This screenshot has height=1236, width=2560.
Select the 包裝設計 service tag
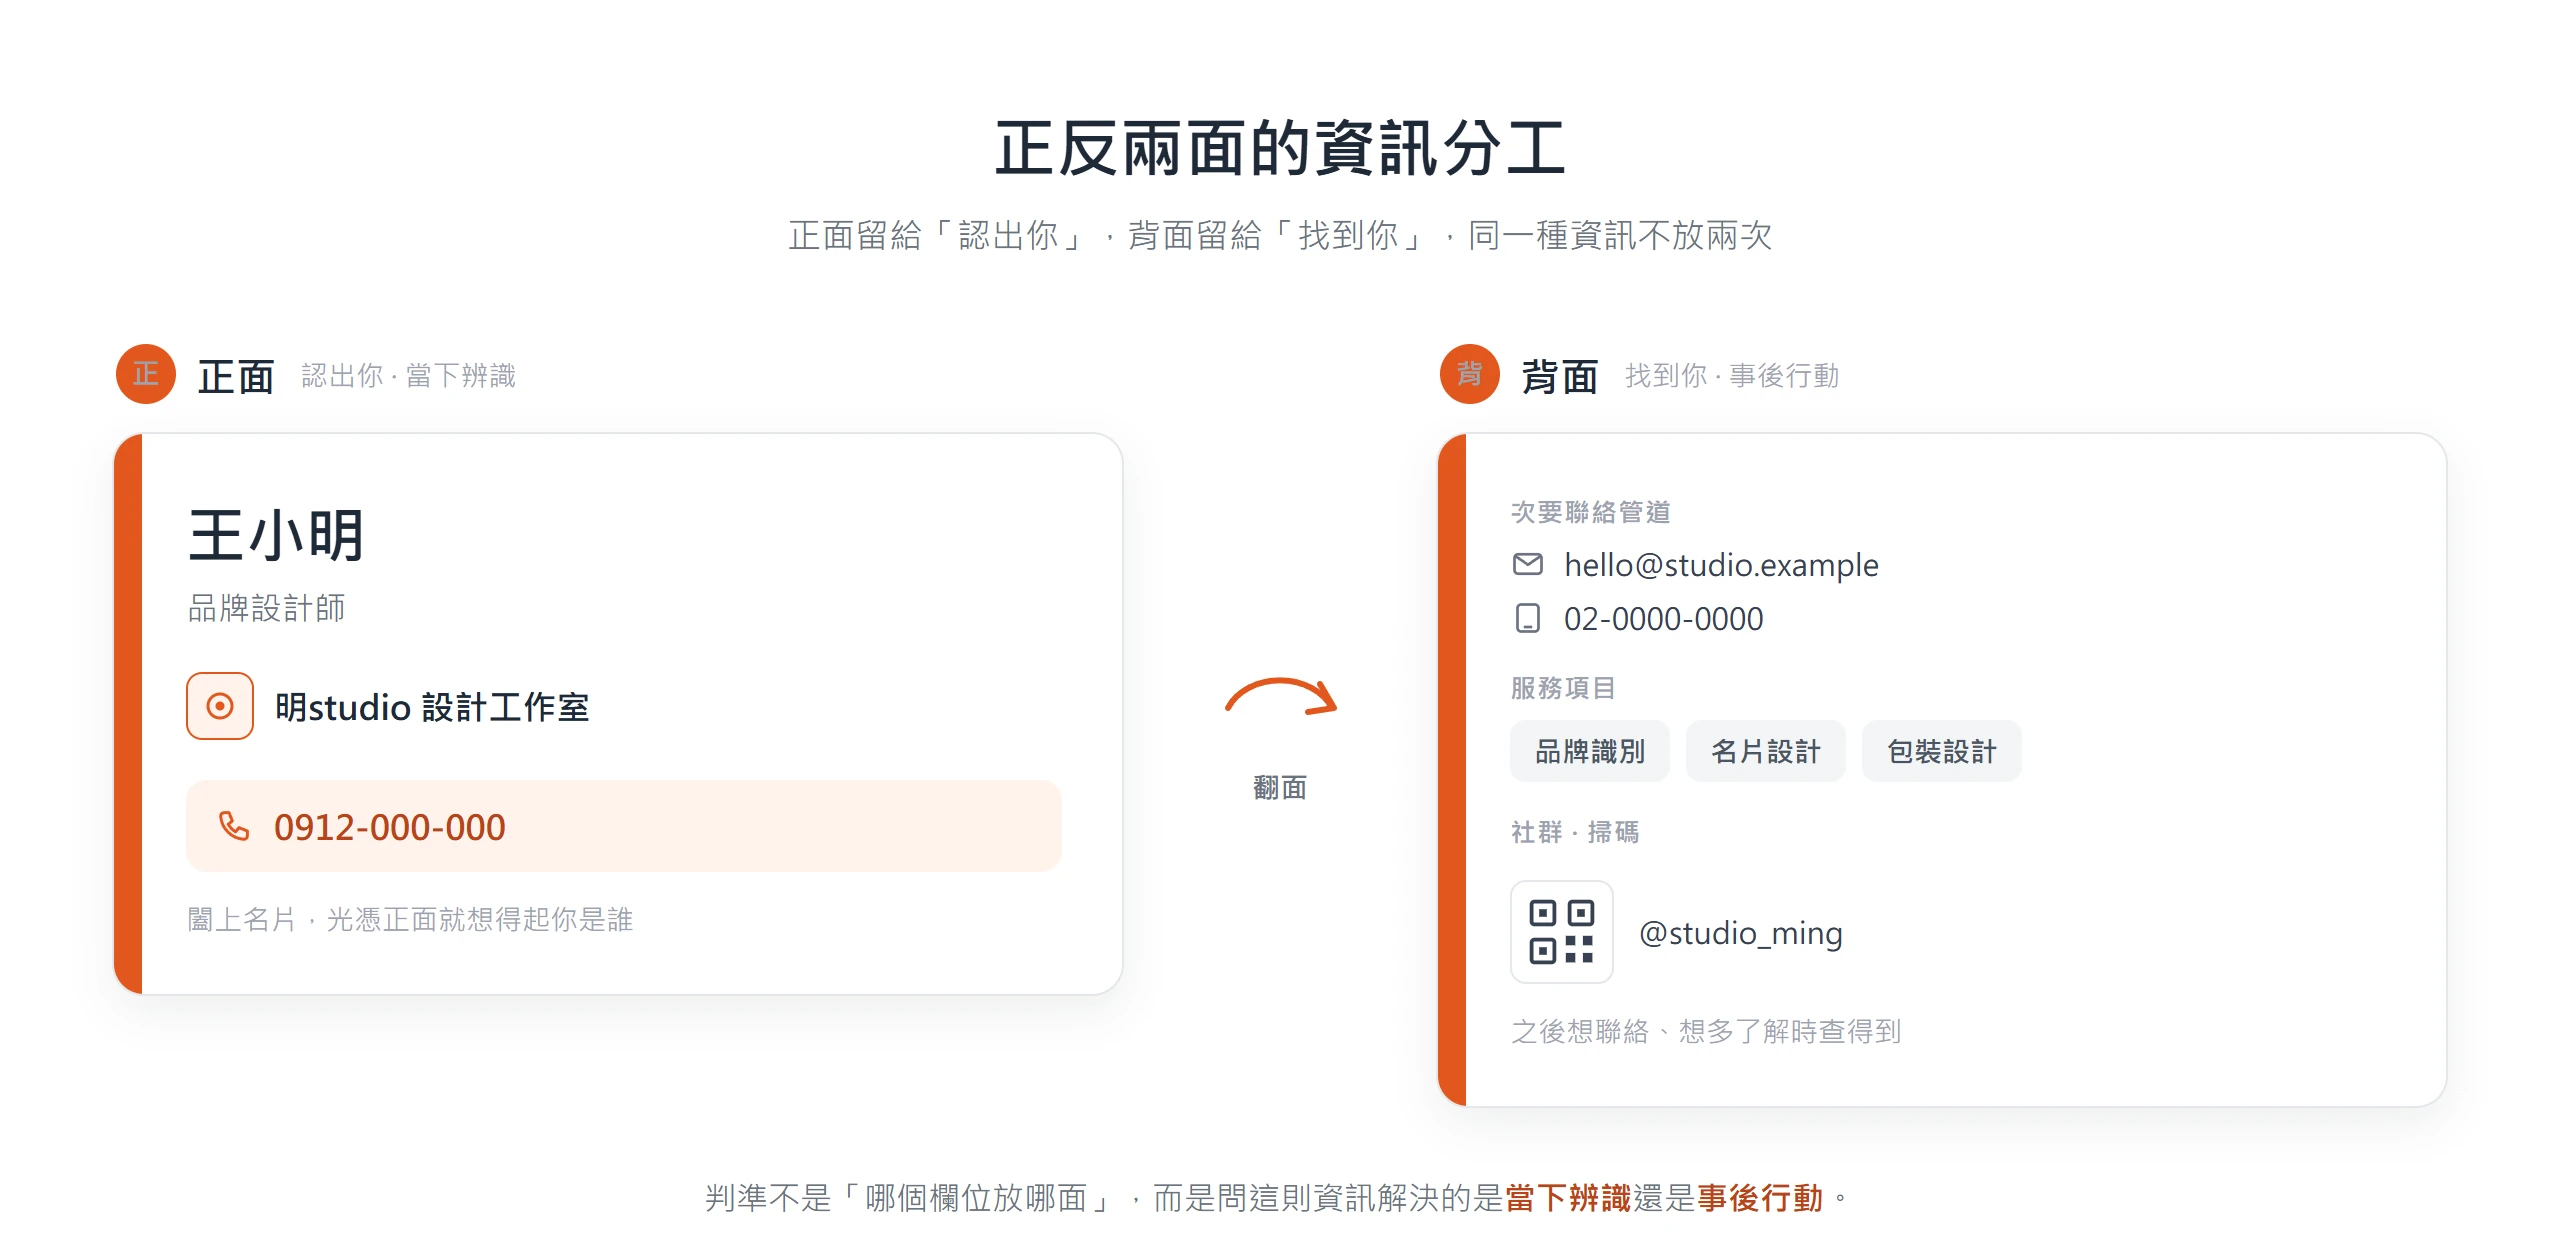pos(1941,751)
